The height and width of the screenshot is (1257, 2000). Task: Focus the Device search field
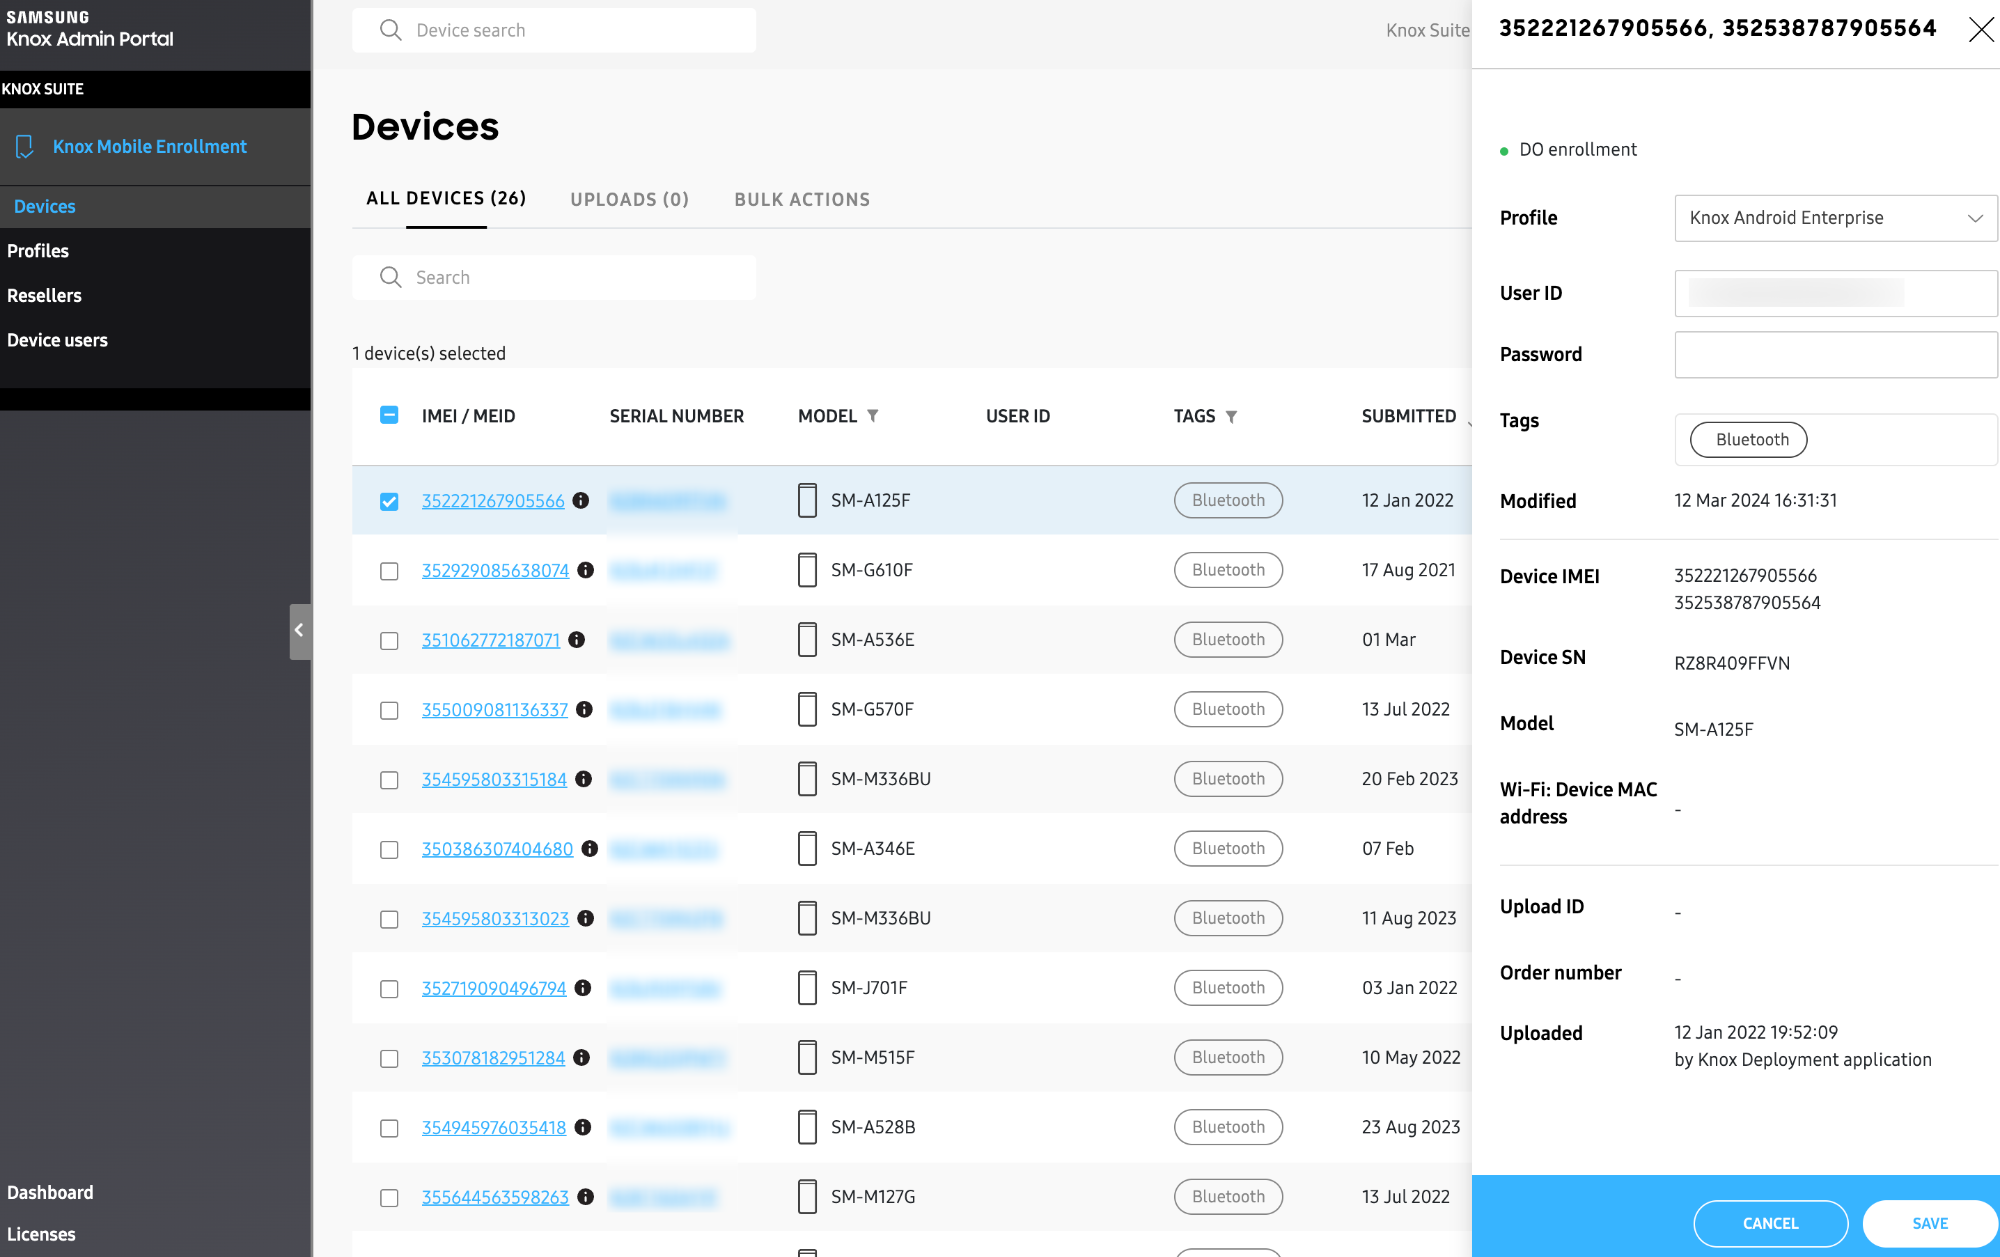pos(554,30)
